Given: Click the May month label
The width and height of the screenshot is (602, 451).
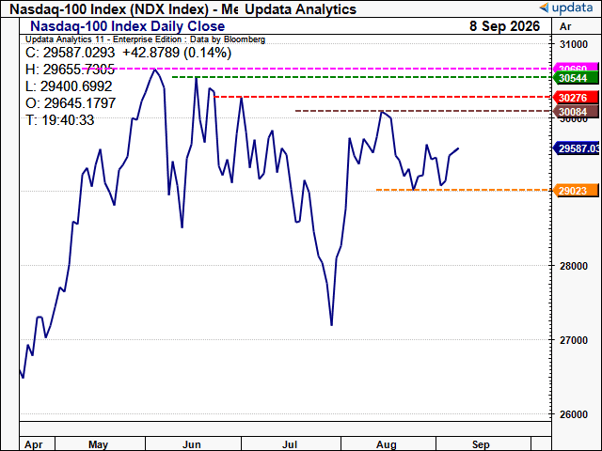Looking at the screenshot, I should click(x=98, y=444).
